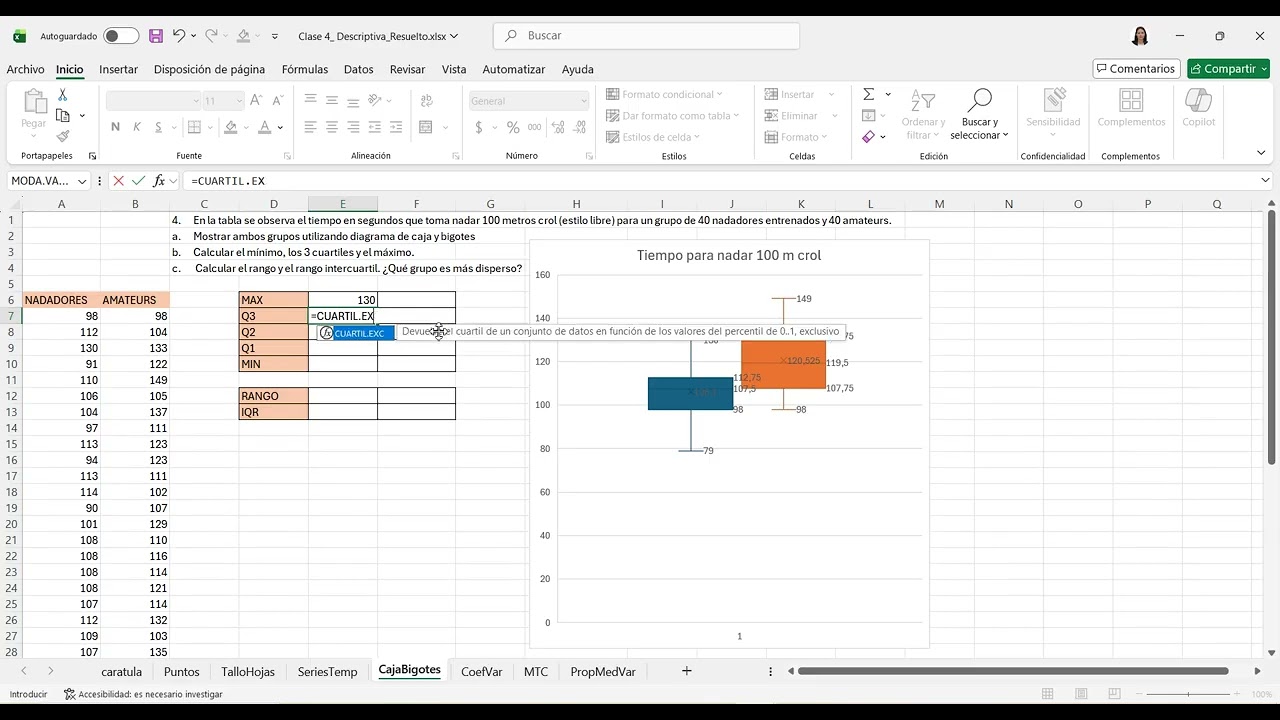Click the Pegar paste button
1280x720 pixels.
pos(34,110)
